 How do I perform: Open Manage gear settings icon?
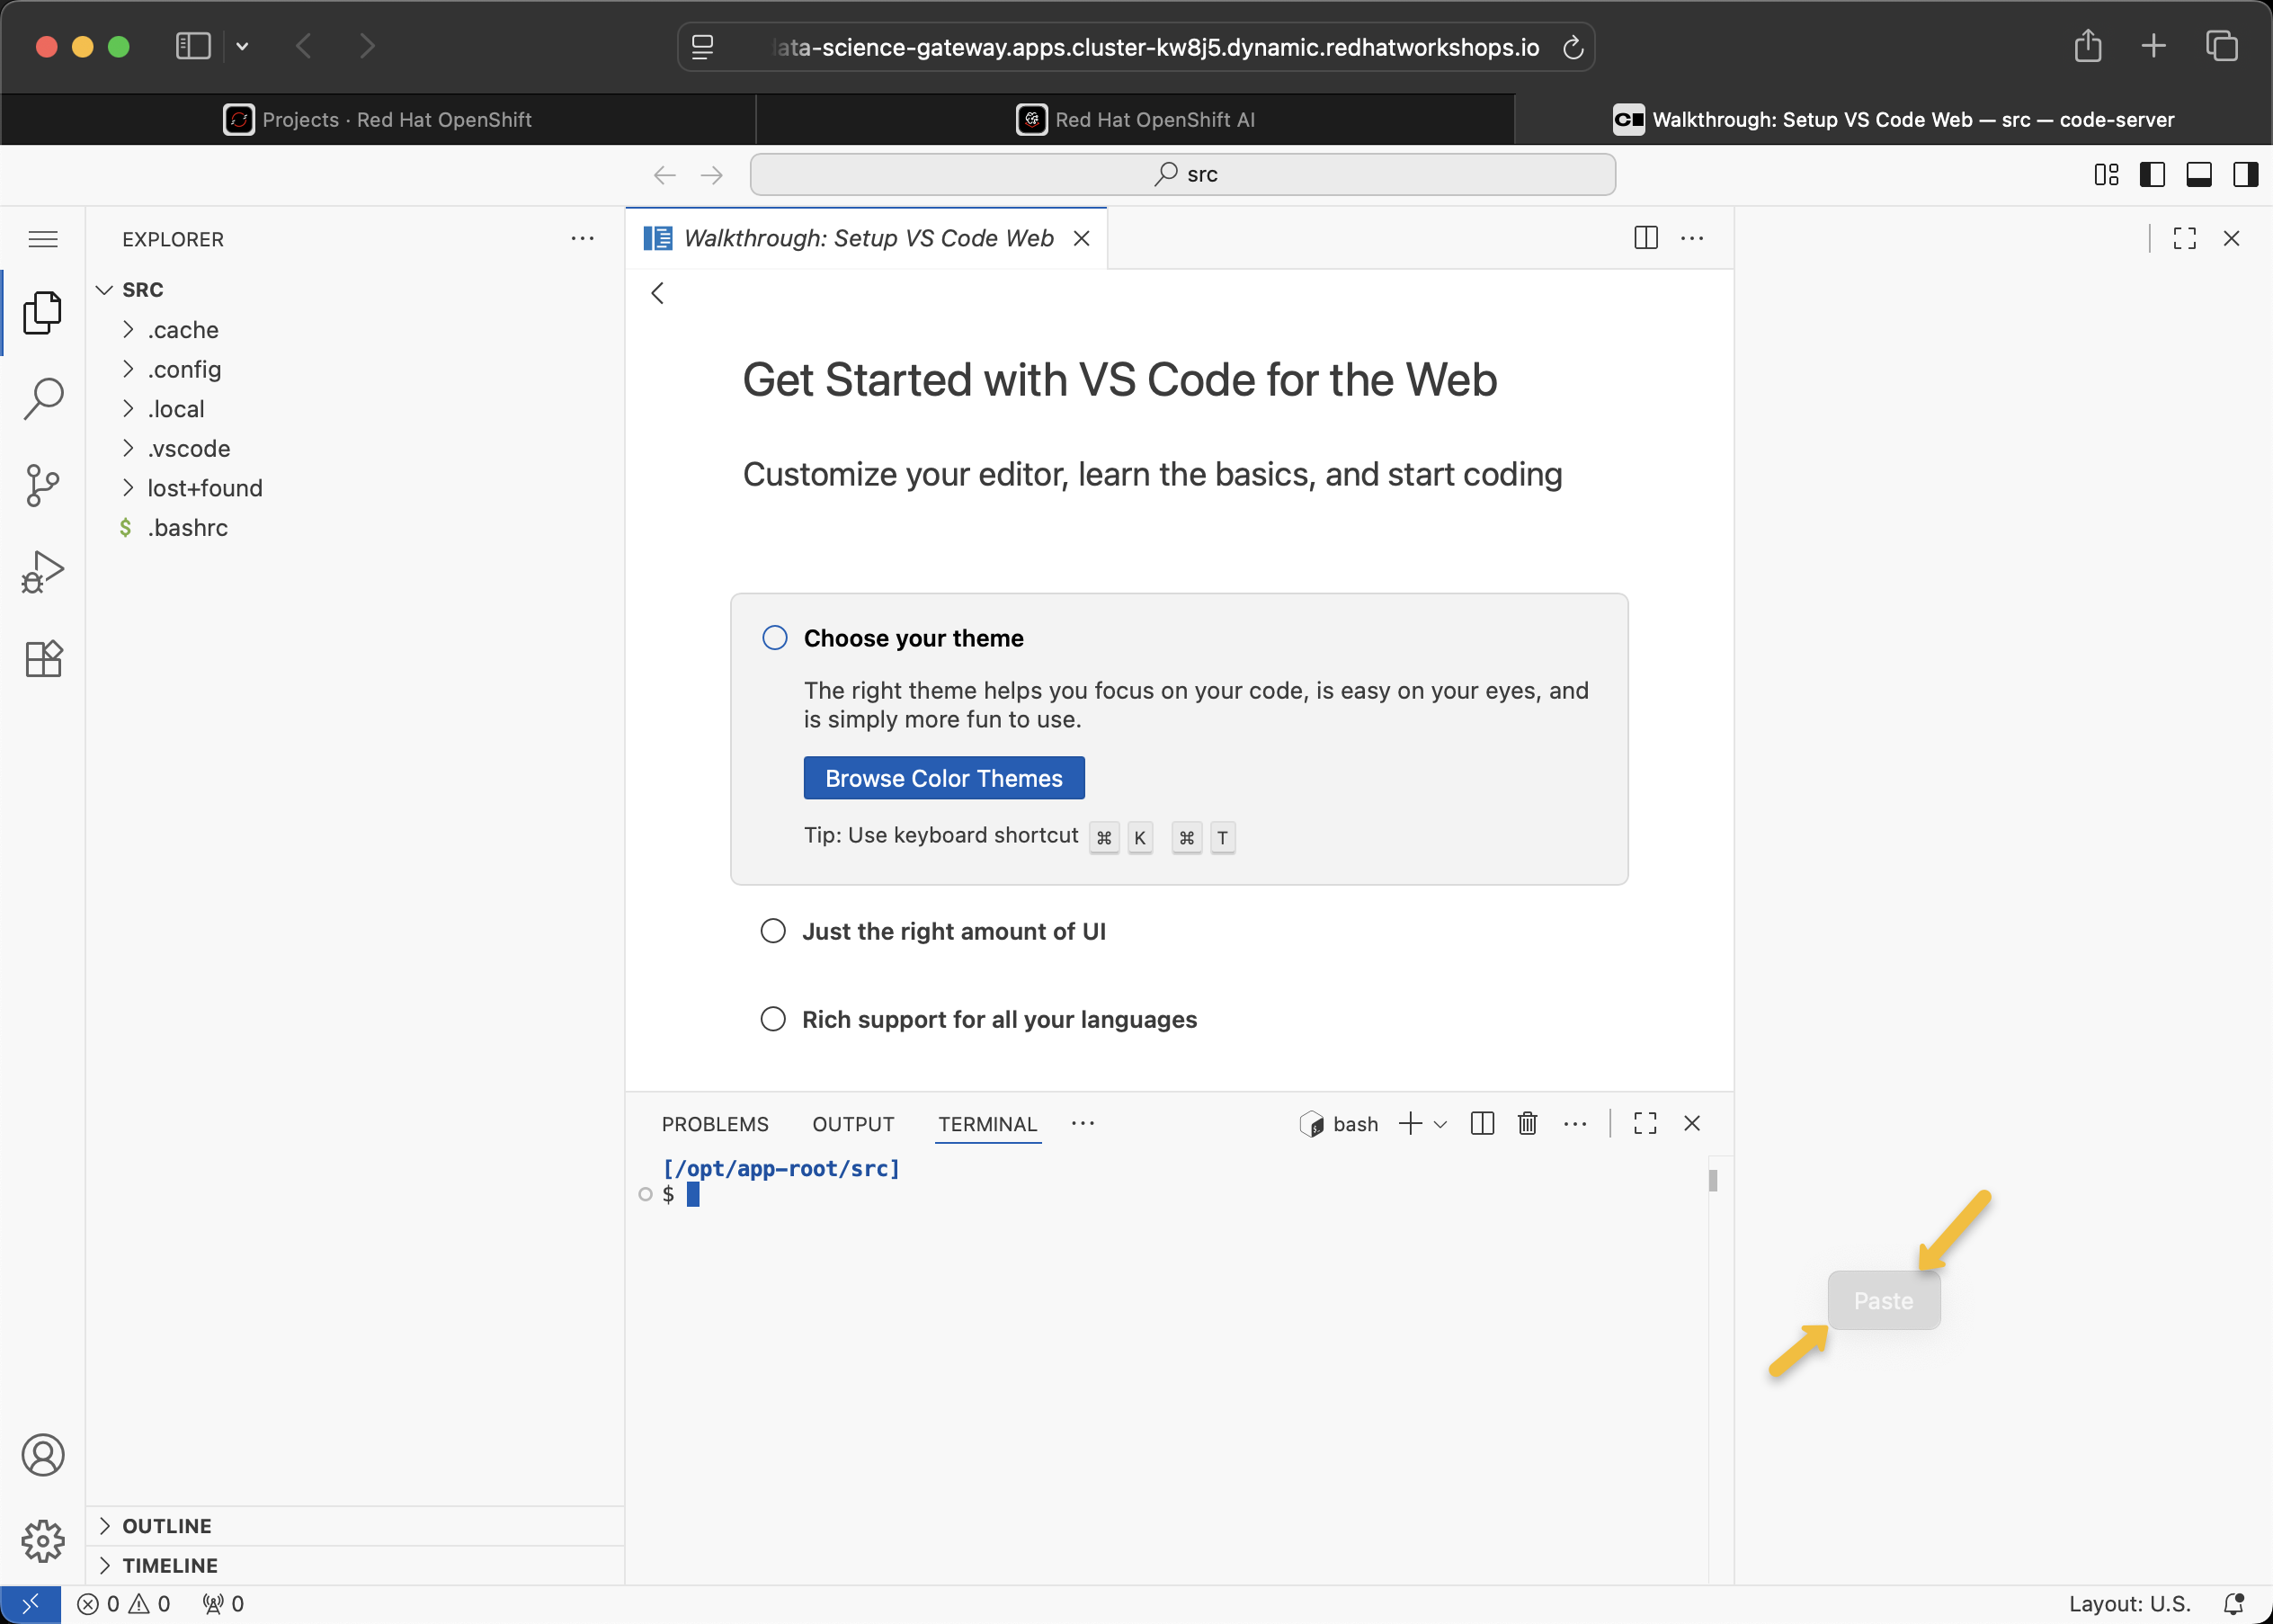[x=43, y=1541]
